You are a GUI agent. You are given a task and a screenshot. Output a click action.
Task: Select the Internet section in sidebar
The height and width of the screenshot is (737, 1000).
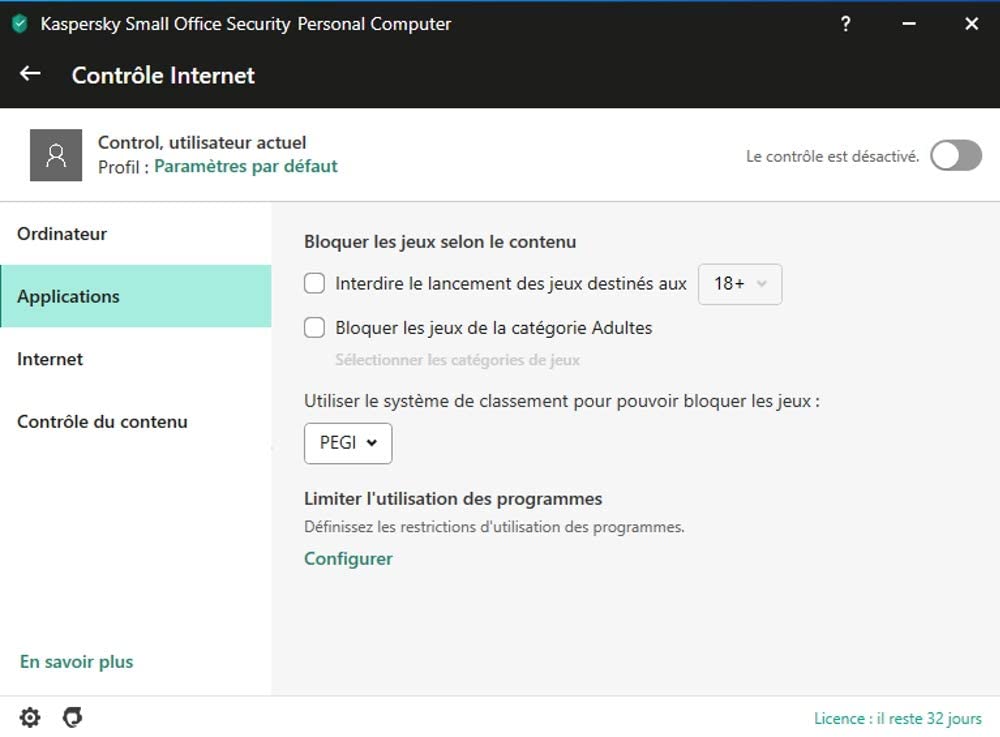click(50, 359)
